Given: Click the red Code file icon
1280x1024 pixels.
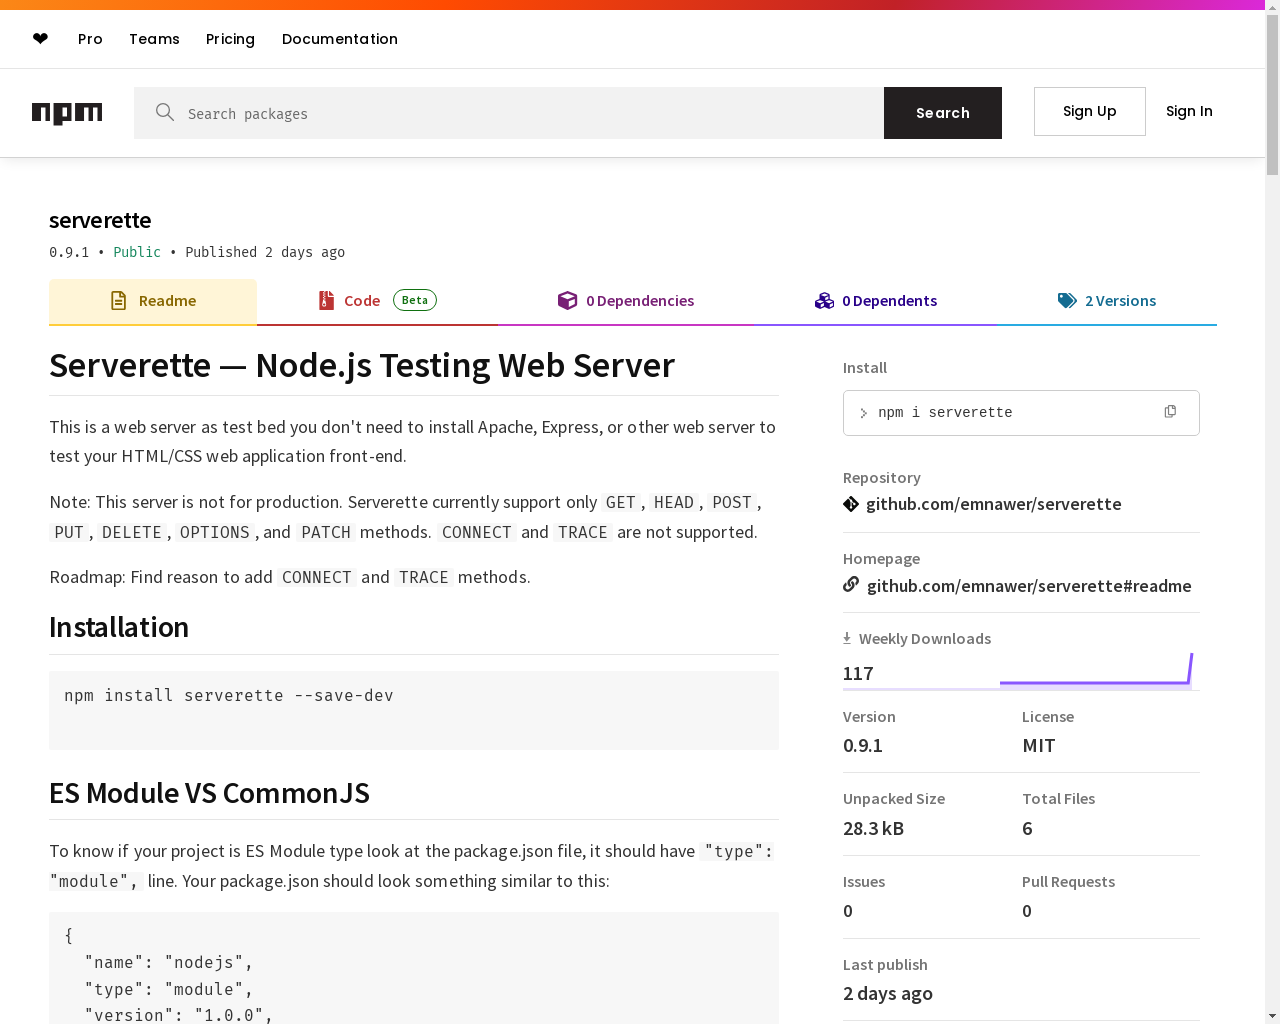Looking at the screenshot, I should (x=326, y=300).
